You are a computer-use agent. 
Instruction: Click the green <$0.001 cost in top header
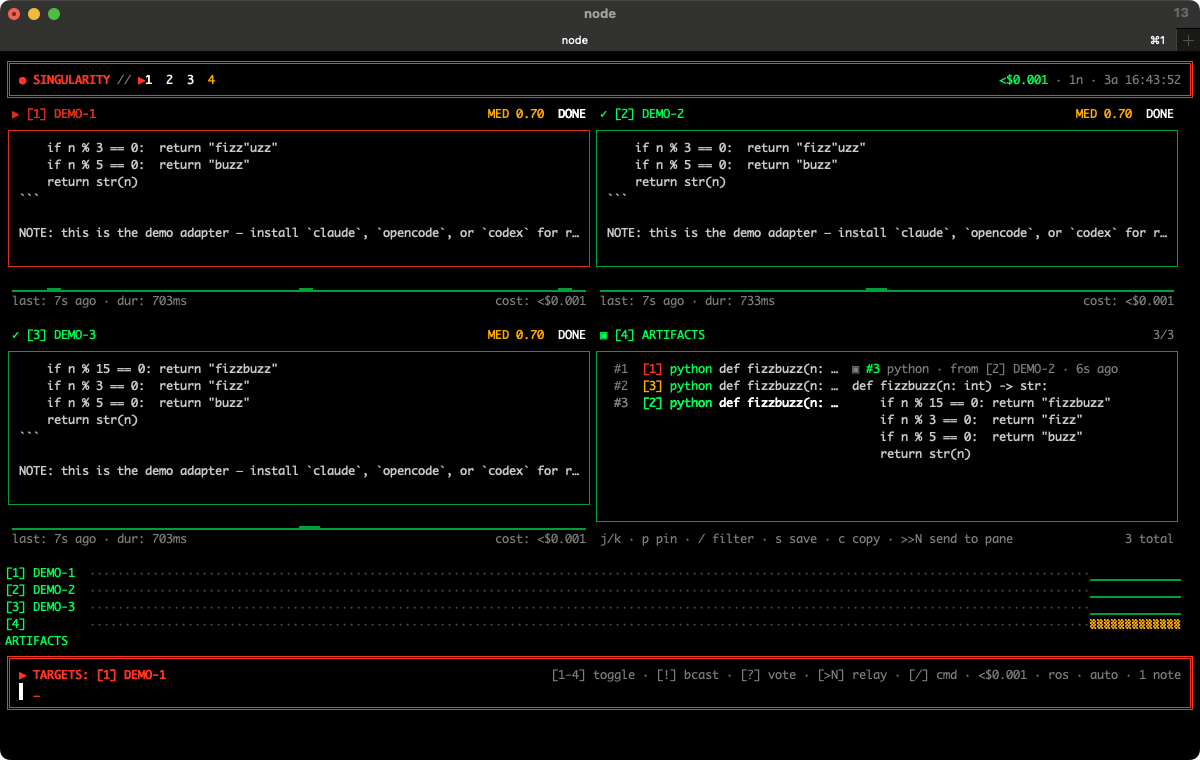point(1023,80)
